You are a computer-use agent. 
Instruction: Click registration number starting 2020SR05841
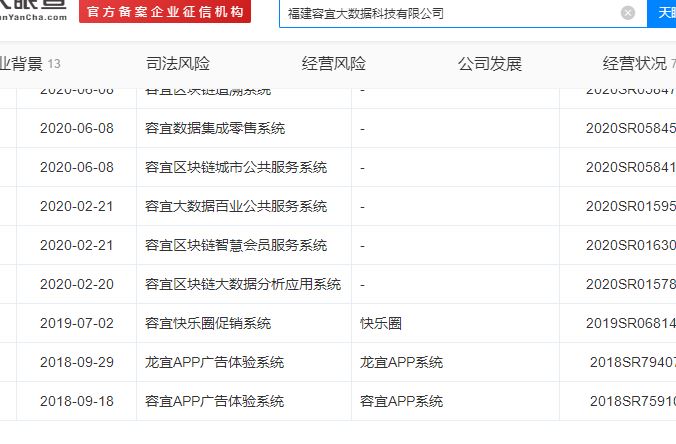[631, 167]
